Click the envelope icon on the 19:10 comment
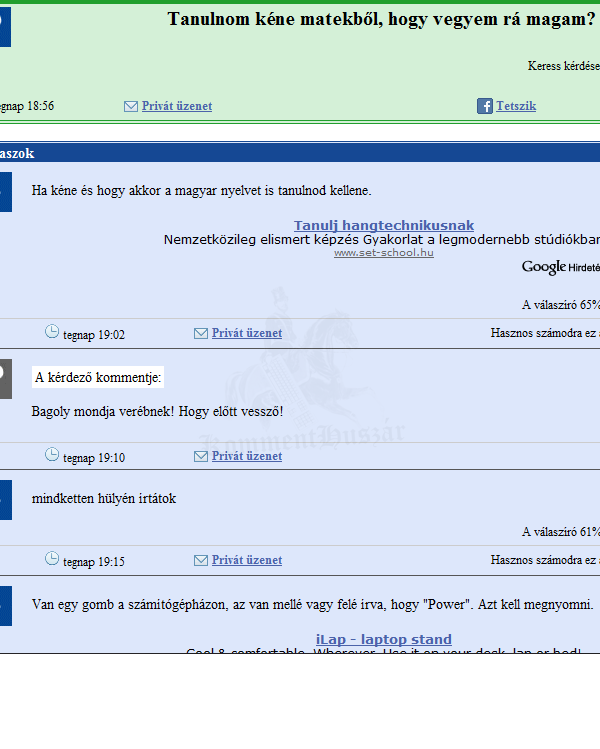The height and width of the screenshot is (749, 600). (x=201, y=456)
